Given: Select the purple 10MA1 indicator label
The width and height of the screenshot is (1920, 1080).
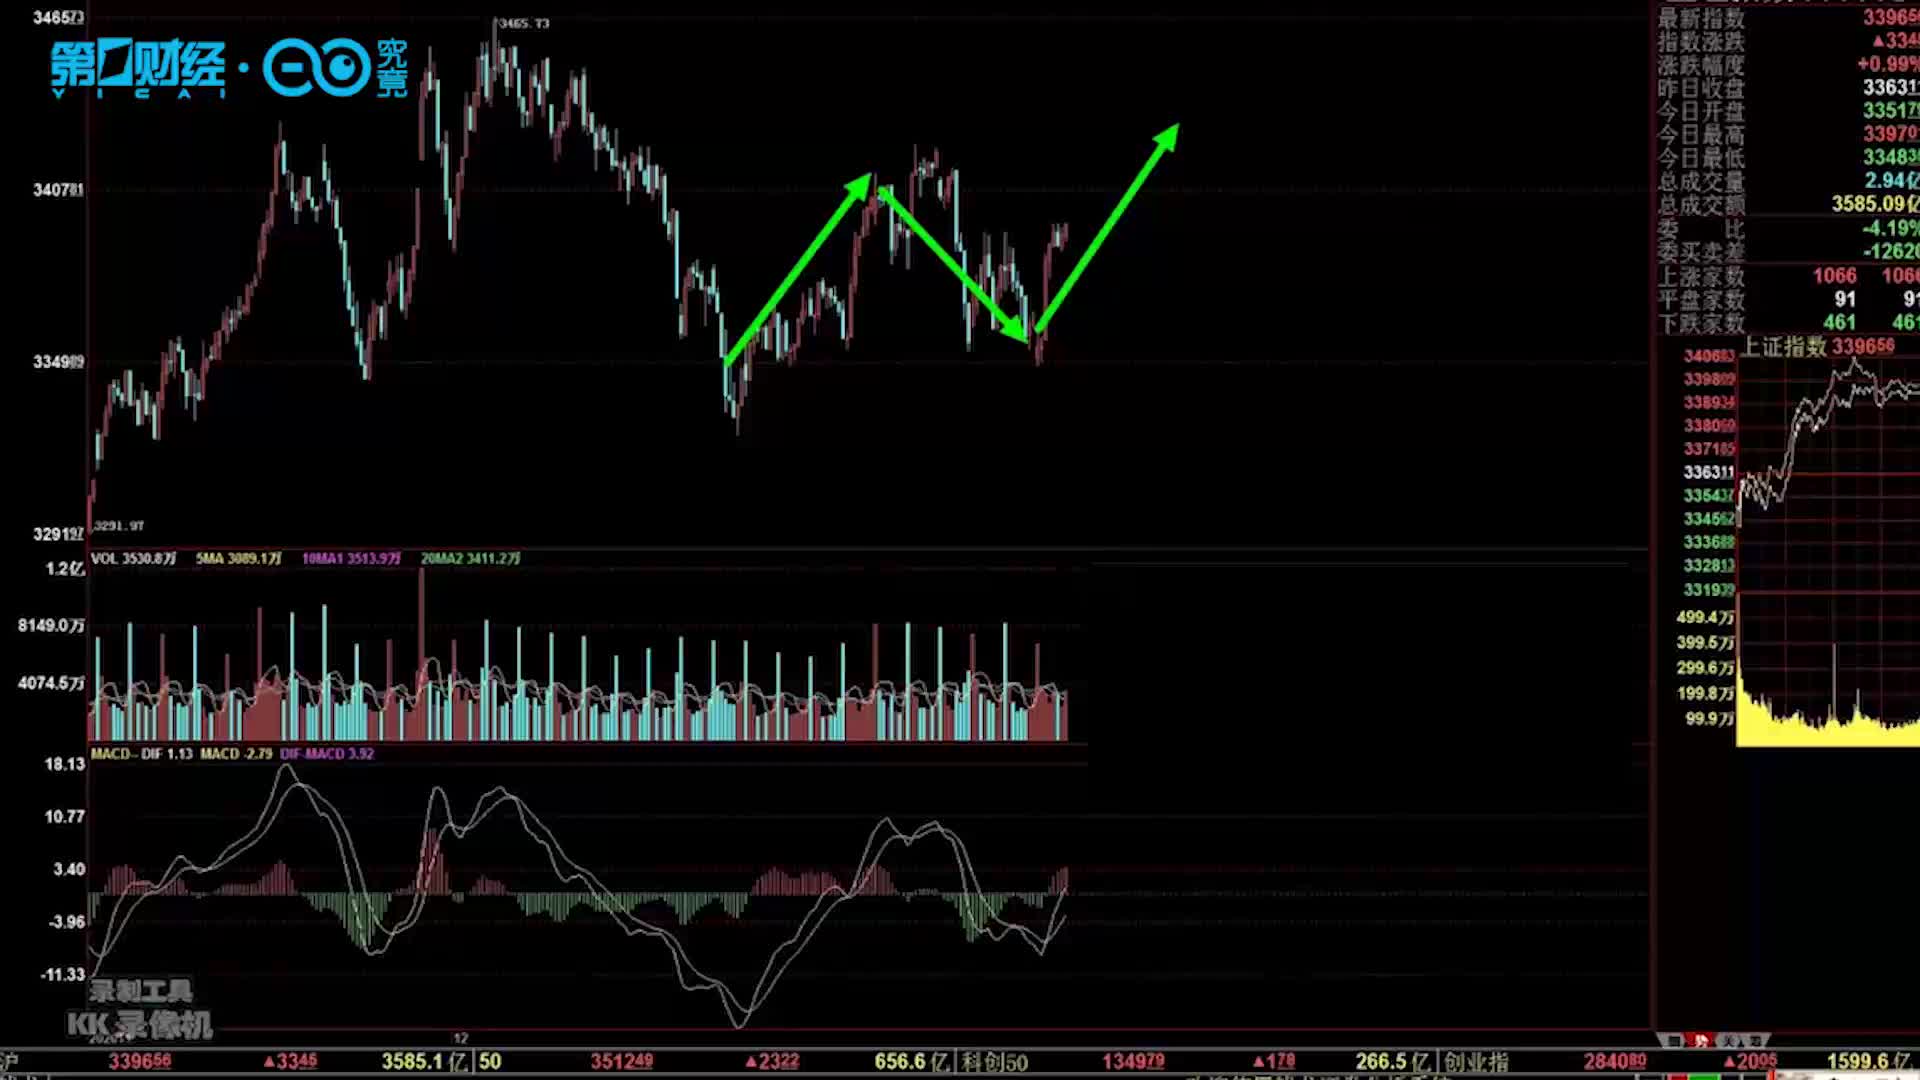Looking at the screenshot, I should click(351, 558).
